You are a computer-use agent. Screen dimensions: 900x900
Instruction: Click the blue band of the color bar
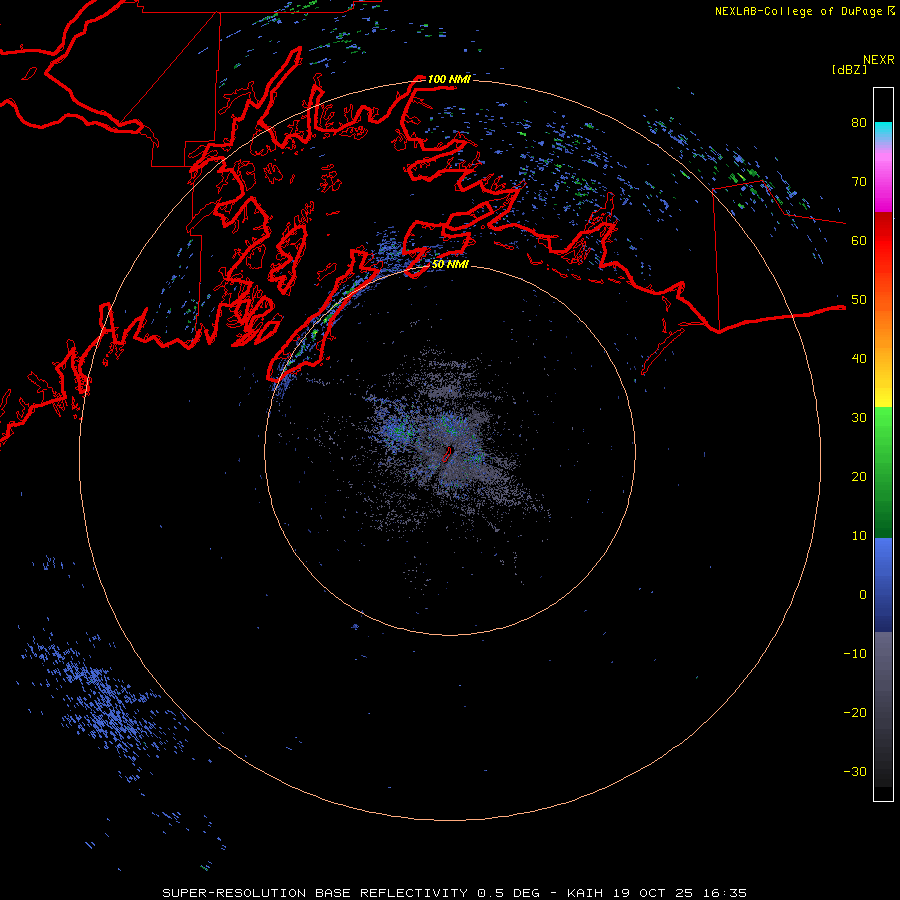point(883,585)
